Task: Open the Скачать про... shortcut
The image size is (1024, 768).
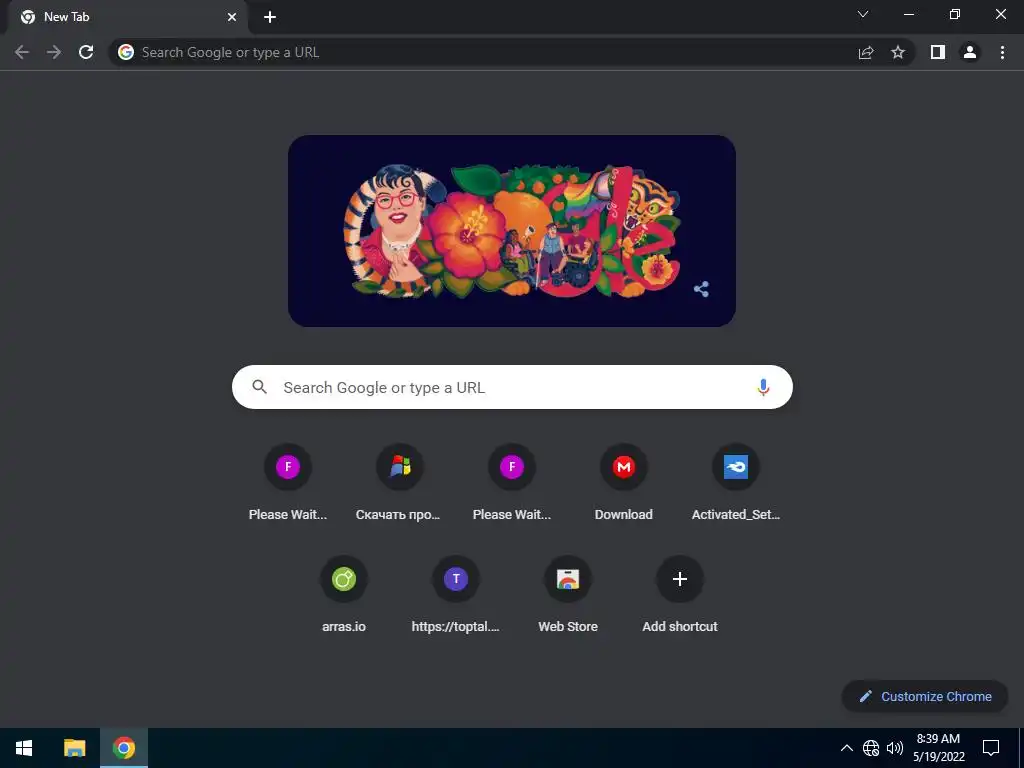Action: [400, 483]
